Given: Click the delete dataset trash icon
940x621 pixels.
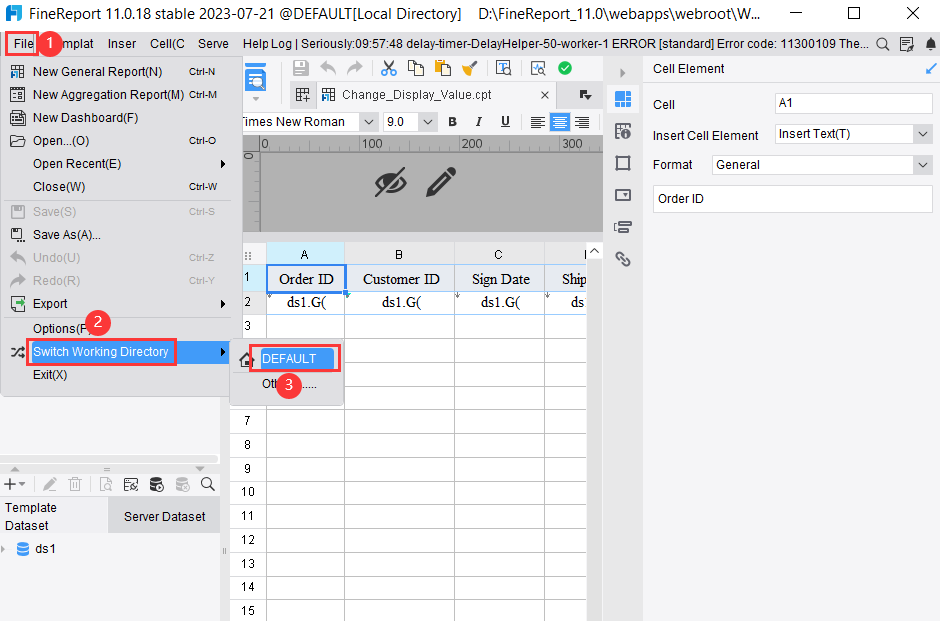Looking at the screenshot, I should (75, 484).
